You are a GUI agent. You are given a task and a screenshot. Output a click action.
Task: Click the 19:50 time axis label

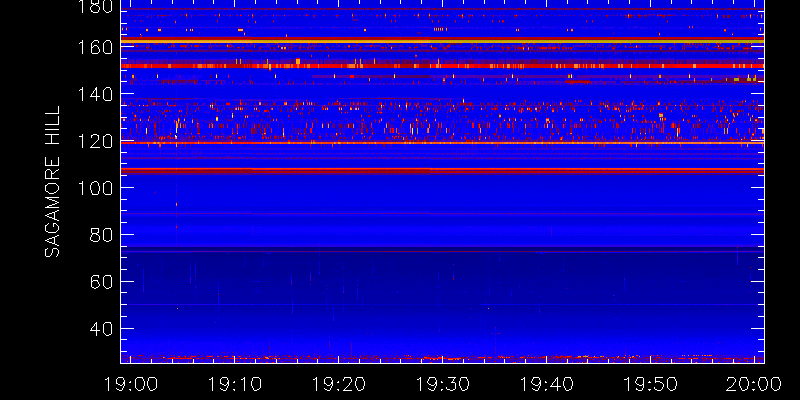coord(651,383)
